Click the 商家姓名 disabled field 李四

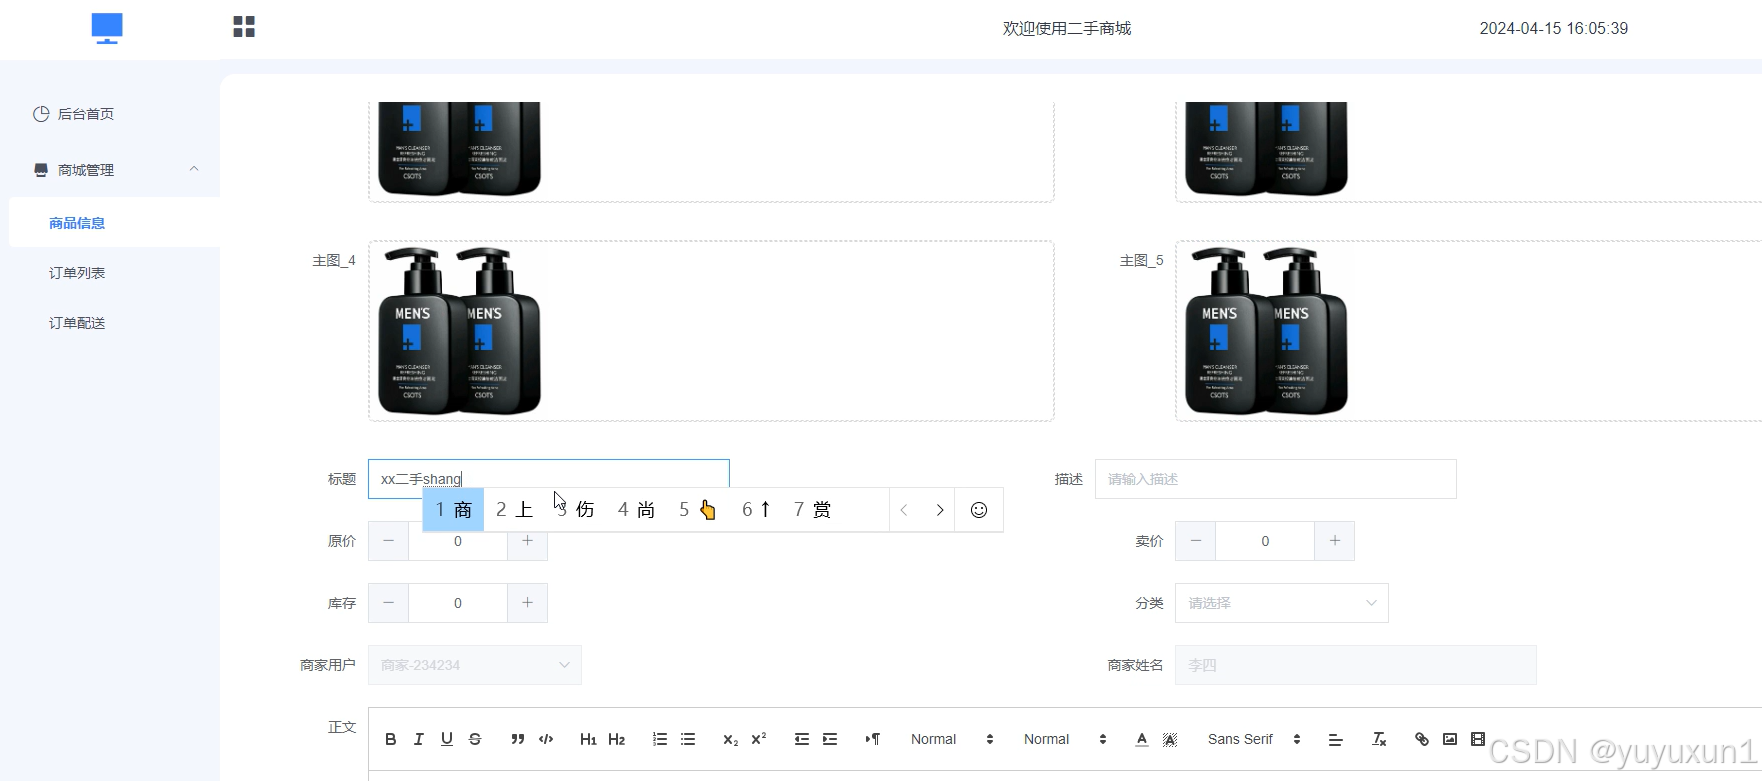click(1355, 665)
